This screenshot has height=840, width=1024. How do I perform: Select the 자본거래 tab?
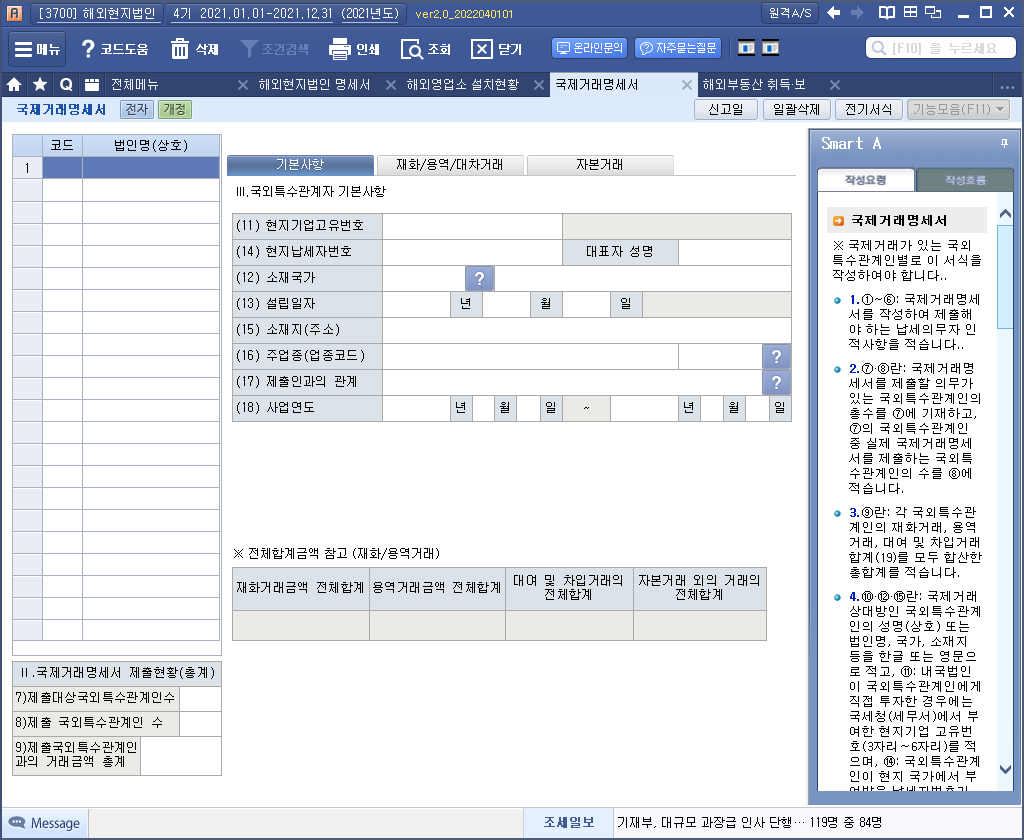coord(600,165)
